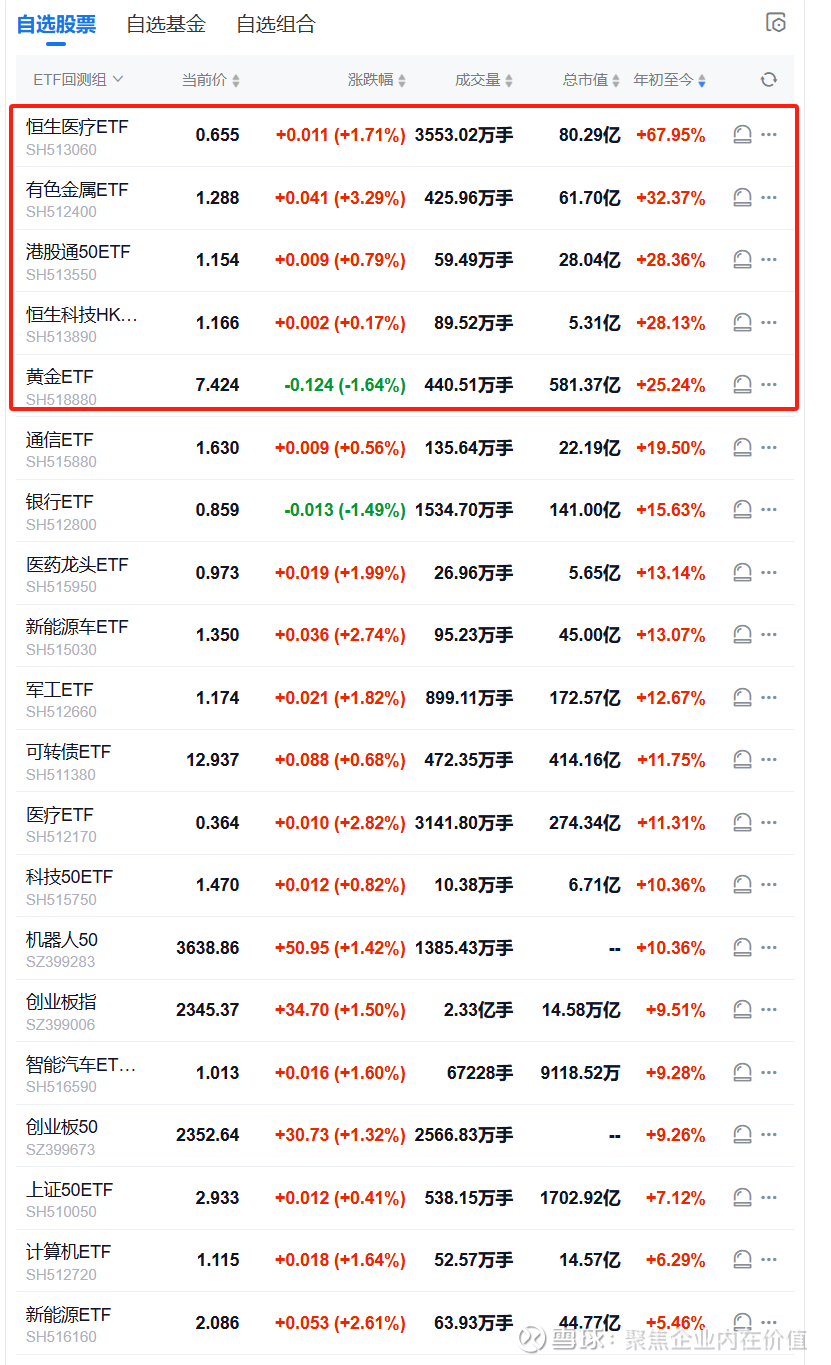Image resolution: width=831 pixels, height=1365 pixels.
Task: Toggle sorting on 总市值 column
Action: click(591, 80)
